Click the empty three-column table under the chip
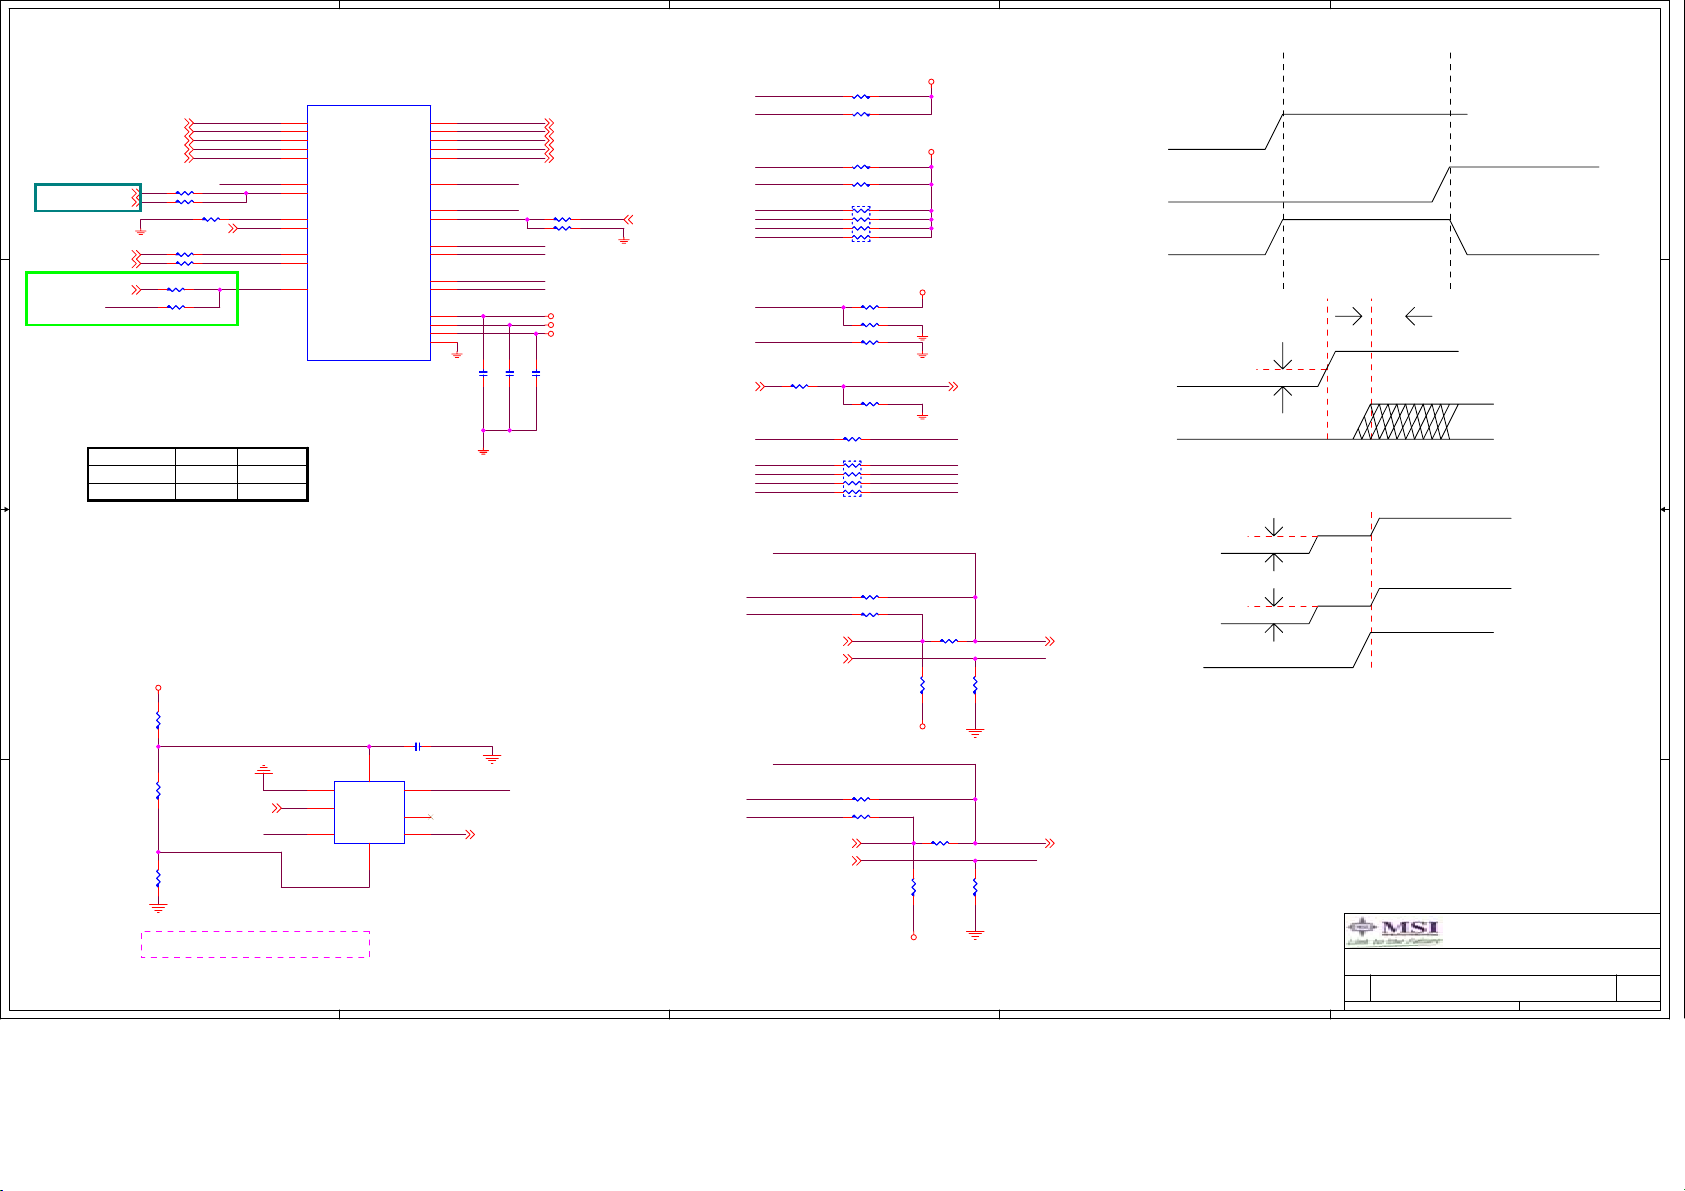 198,474
